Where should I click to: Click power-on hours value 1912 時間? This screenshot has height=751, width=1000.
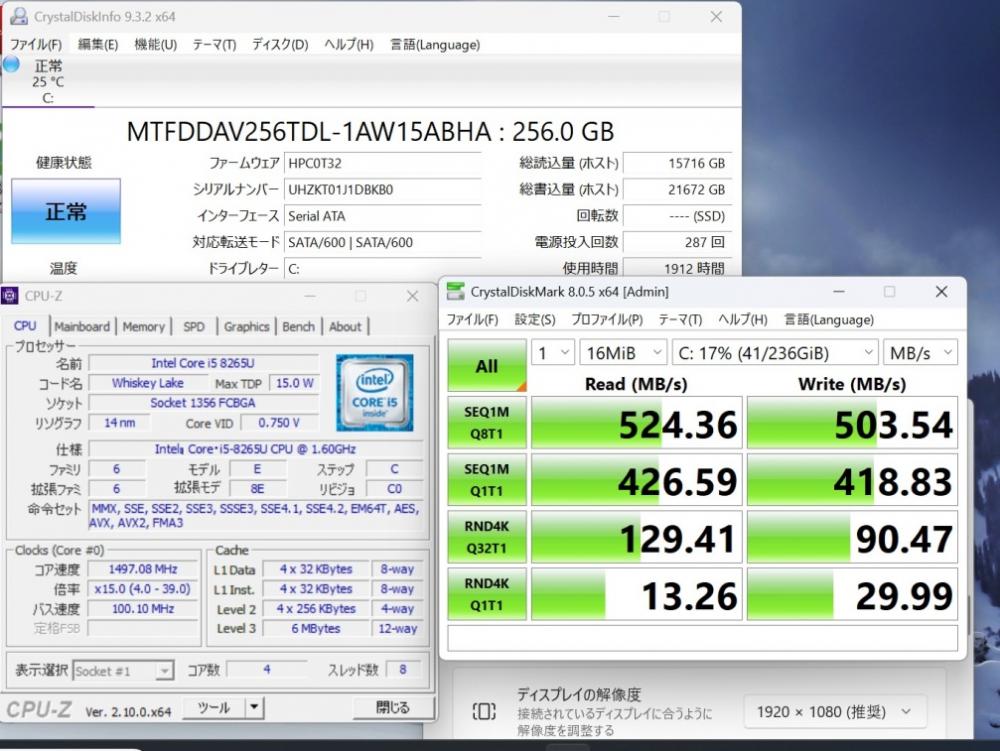(677, 268)
